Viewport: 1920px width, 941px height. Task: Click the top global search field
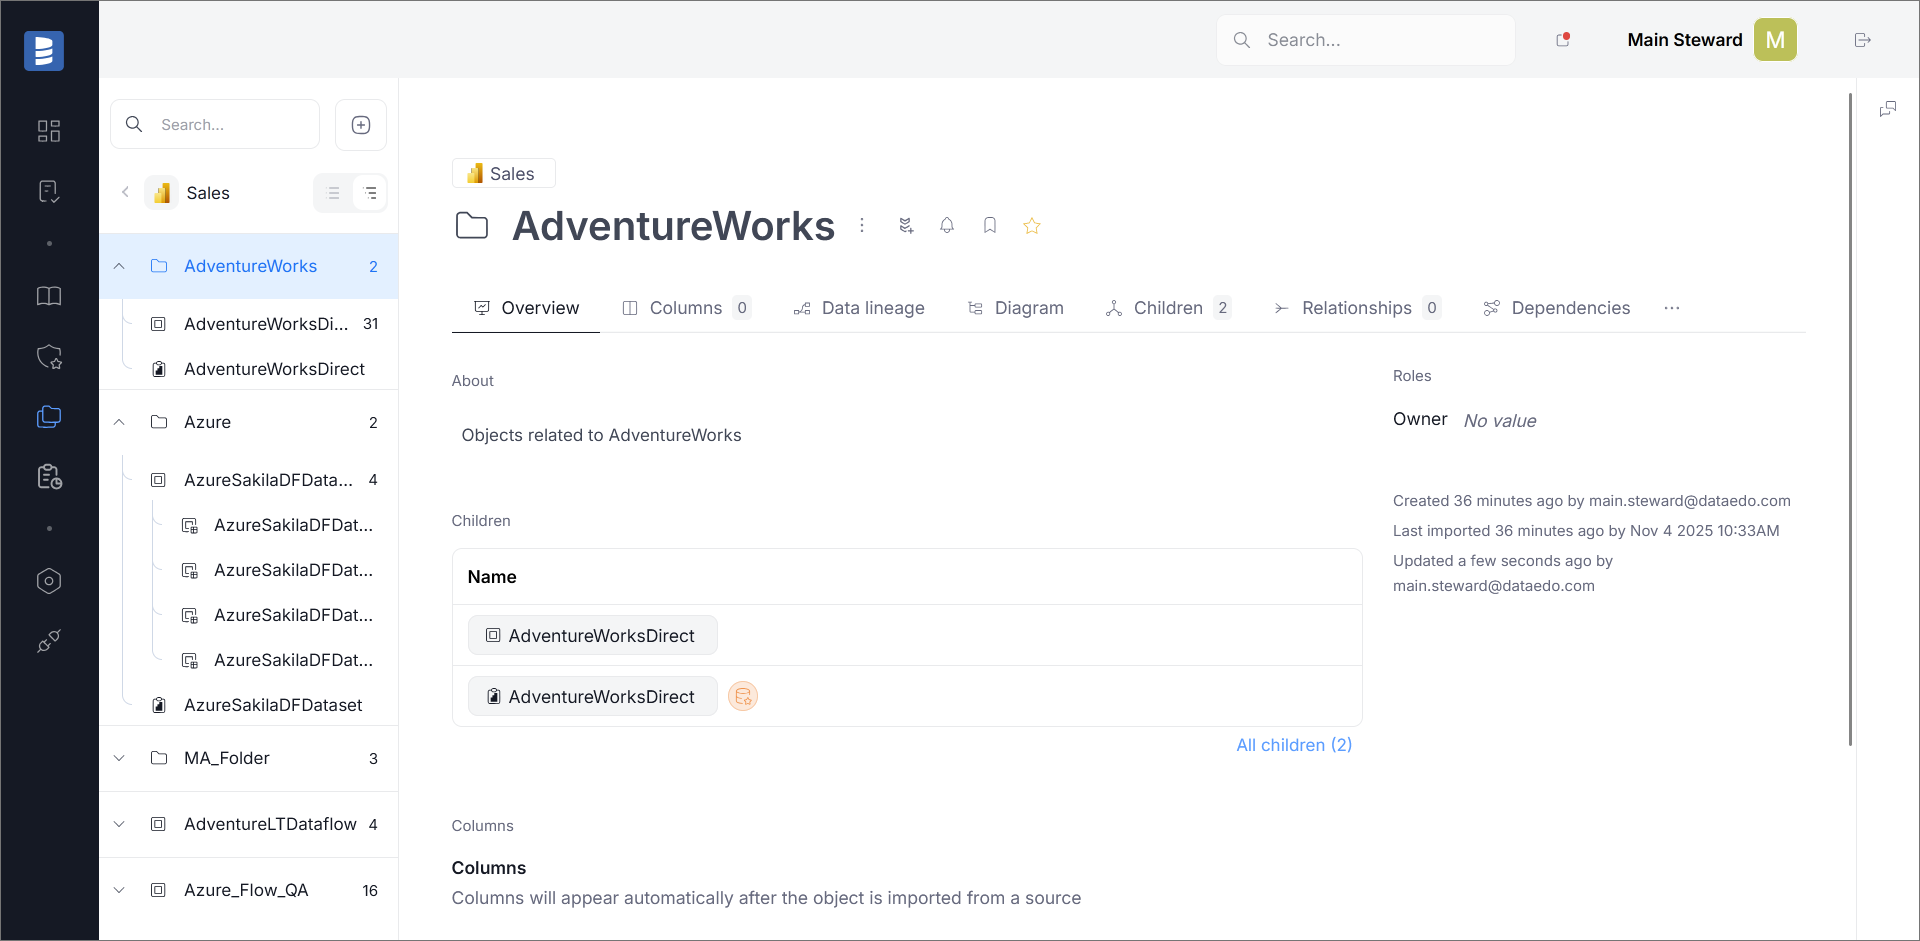coord(1365,40)
